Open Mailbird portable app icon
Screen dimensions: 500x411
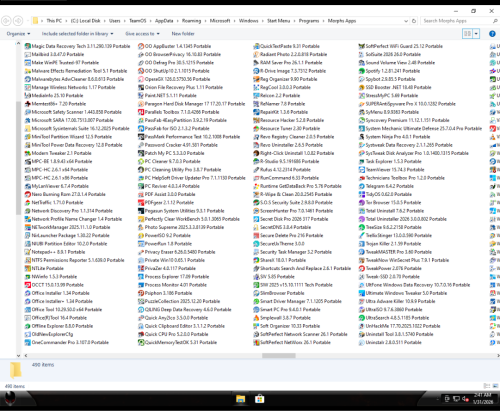28,54
